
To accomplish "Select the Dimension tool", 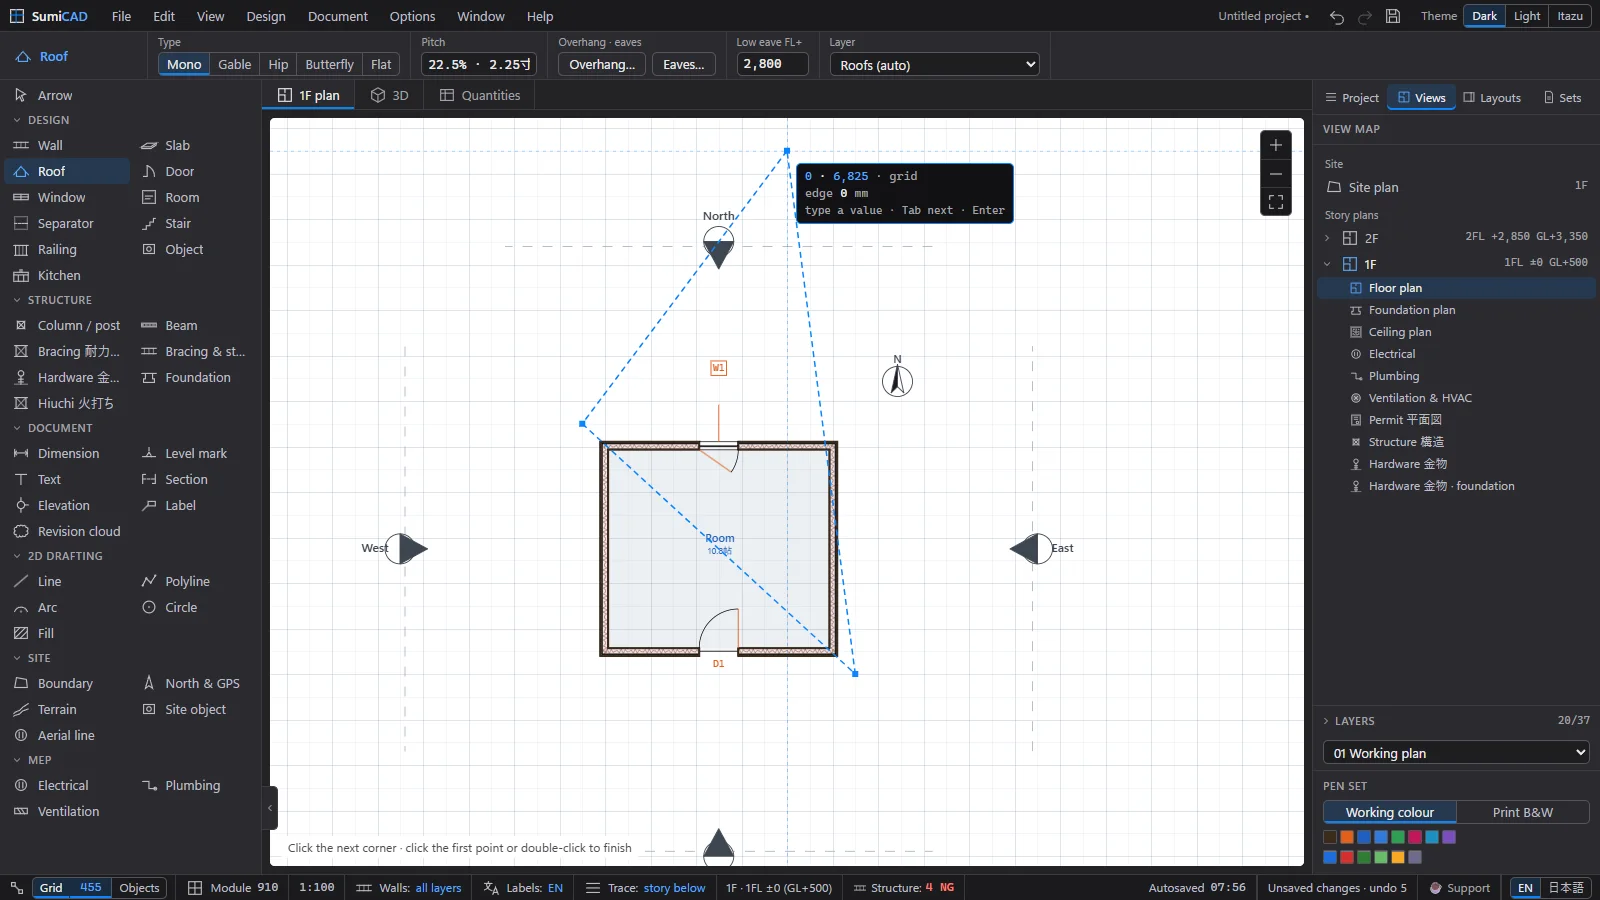I will pyautogui.click(x=66, y=453).
